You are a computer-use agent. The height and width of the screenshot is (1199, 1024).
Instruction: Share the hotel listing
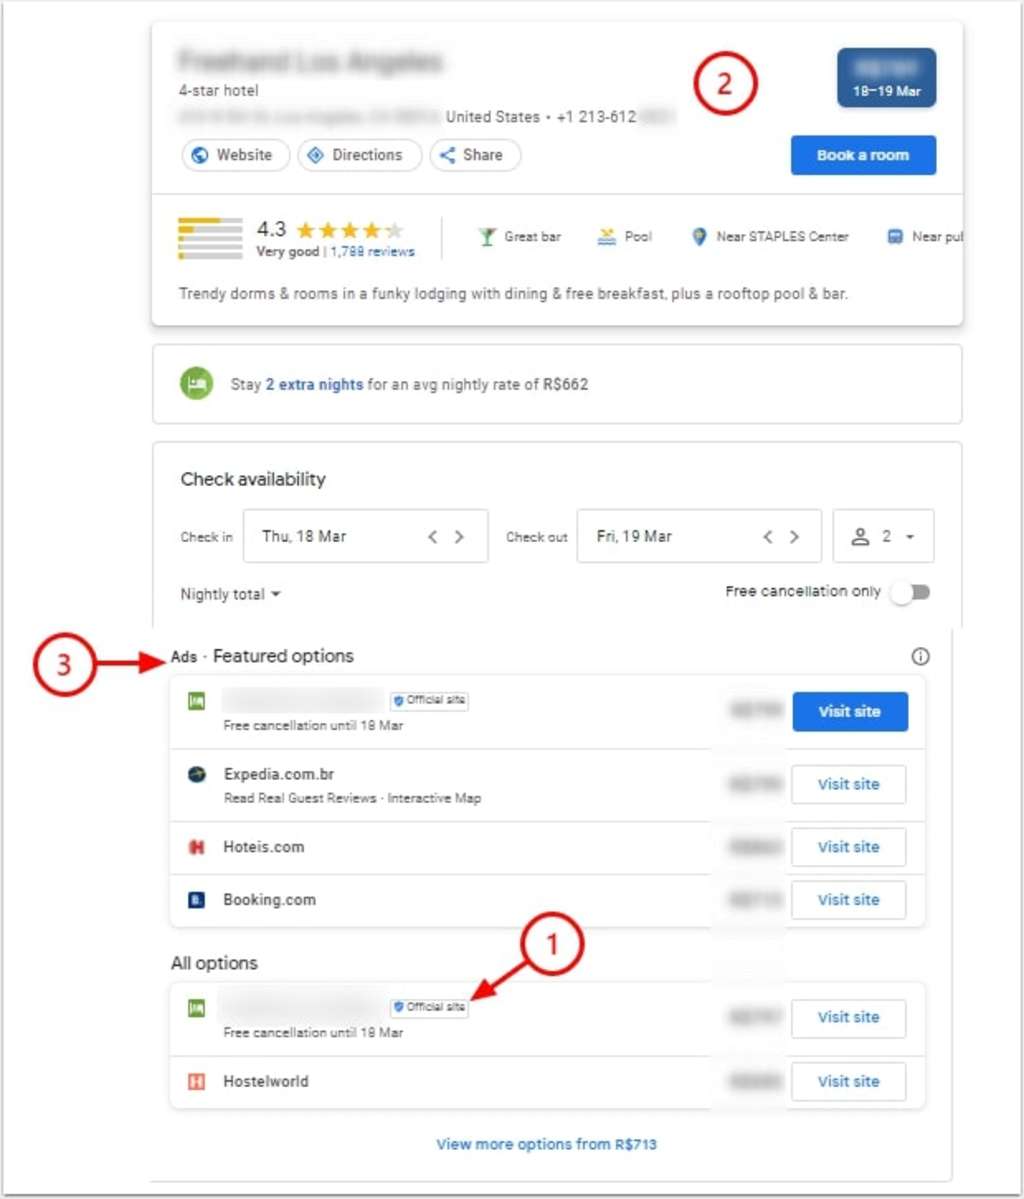click(x=474, y=155)
